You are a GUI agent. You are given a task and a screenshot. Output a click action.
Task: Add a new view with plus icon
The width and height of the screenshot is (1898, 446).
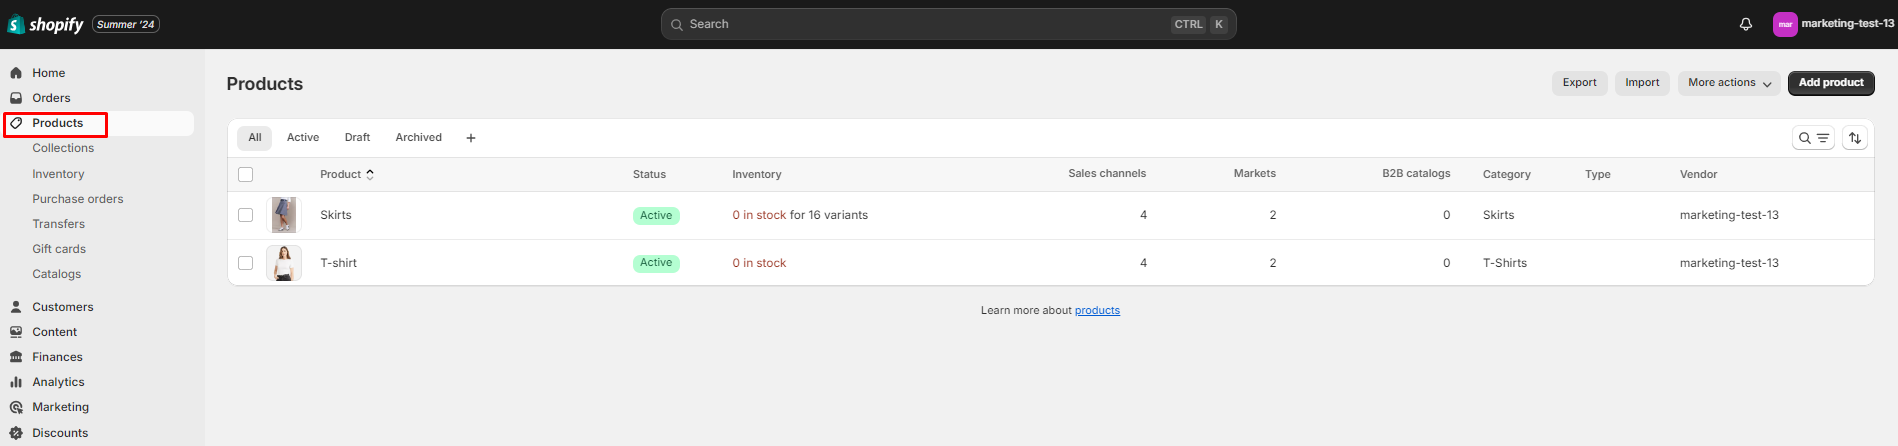click(x=471, y=138)
